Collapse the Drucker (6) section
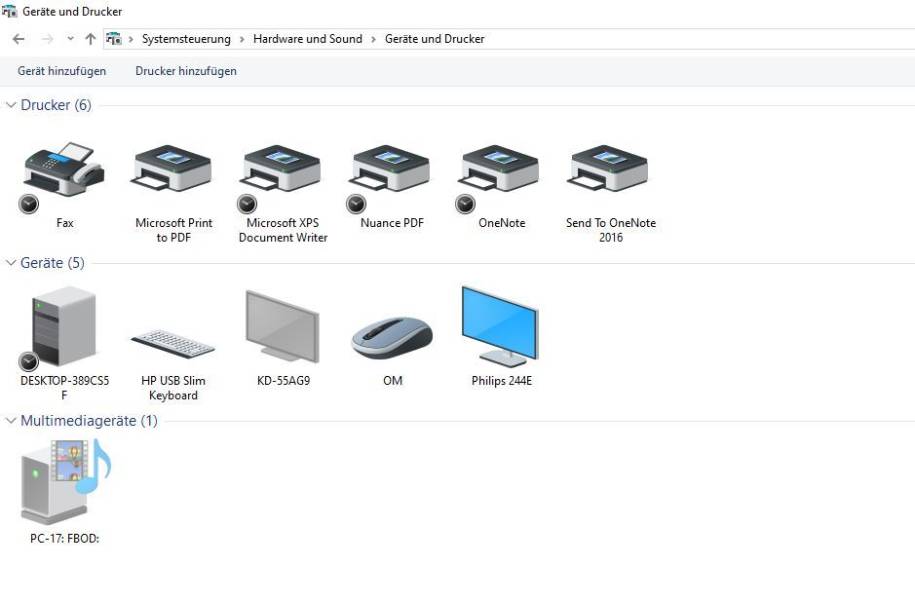Viewport: 915px width, 603px height. pyautogui.click(x=10, y=105)
